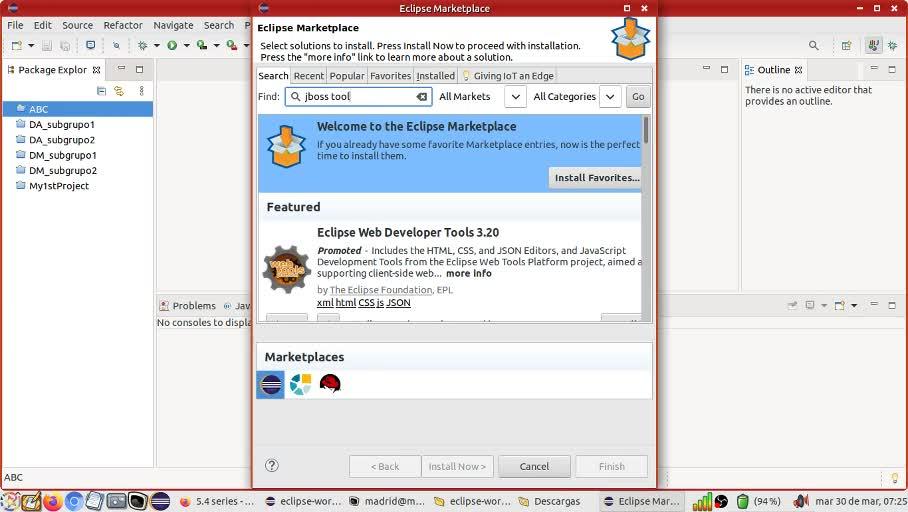
Task: Click the CSS tag link
Action: (366, 303)
